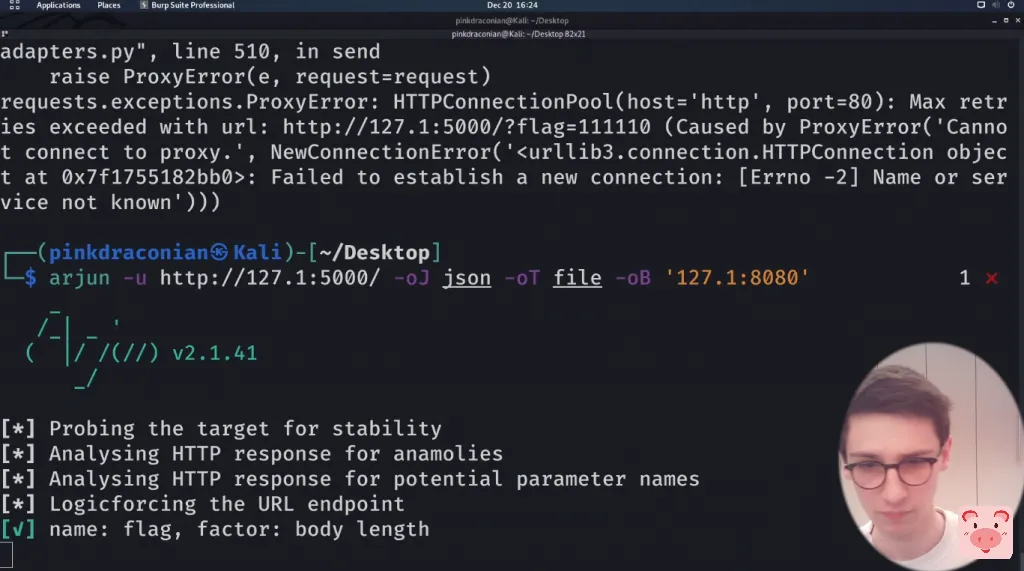Screen dimensions: 1024x571
Task: Click the pink pig sticker icon
Action: click(x=984, y=531)
